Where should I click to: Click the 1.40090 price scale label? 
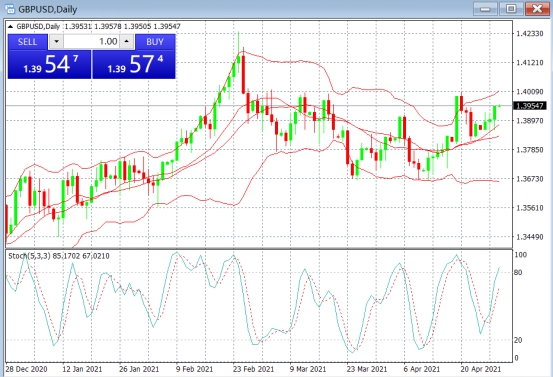click(530, 92)
